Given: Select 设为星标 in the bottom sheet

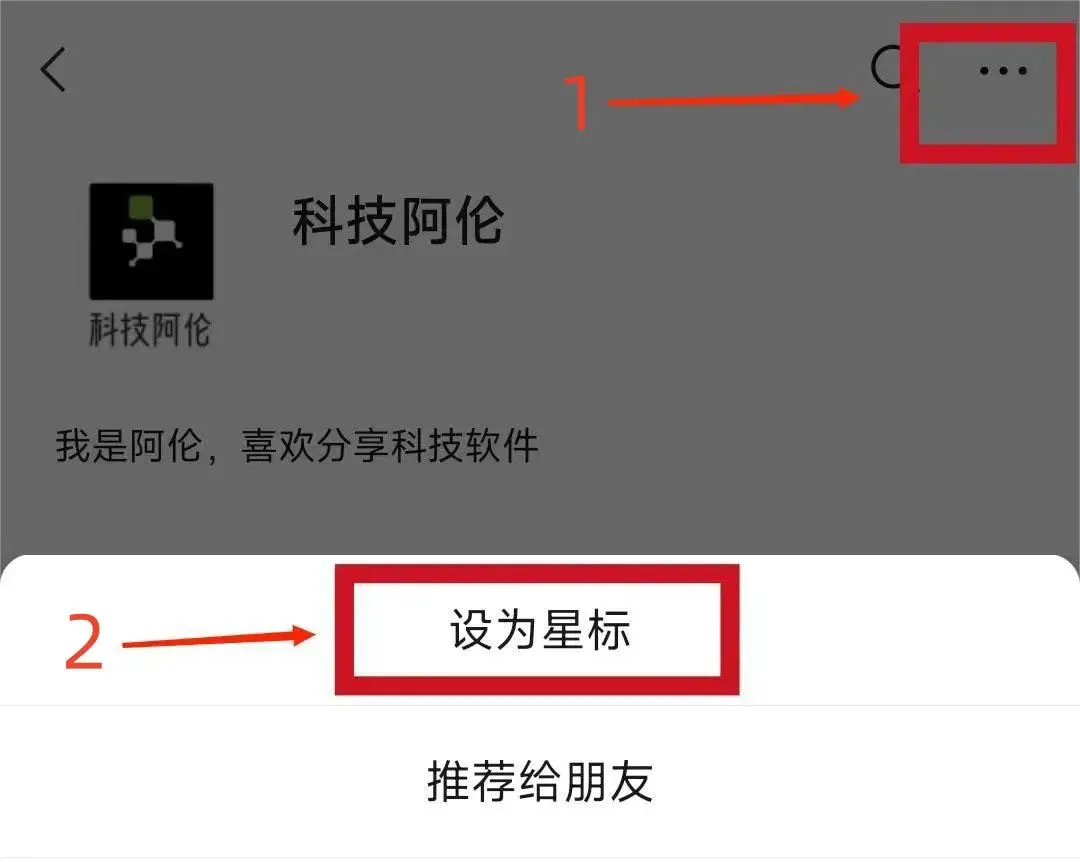Looking at the screenshot, I should click(x=540, y=630).
